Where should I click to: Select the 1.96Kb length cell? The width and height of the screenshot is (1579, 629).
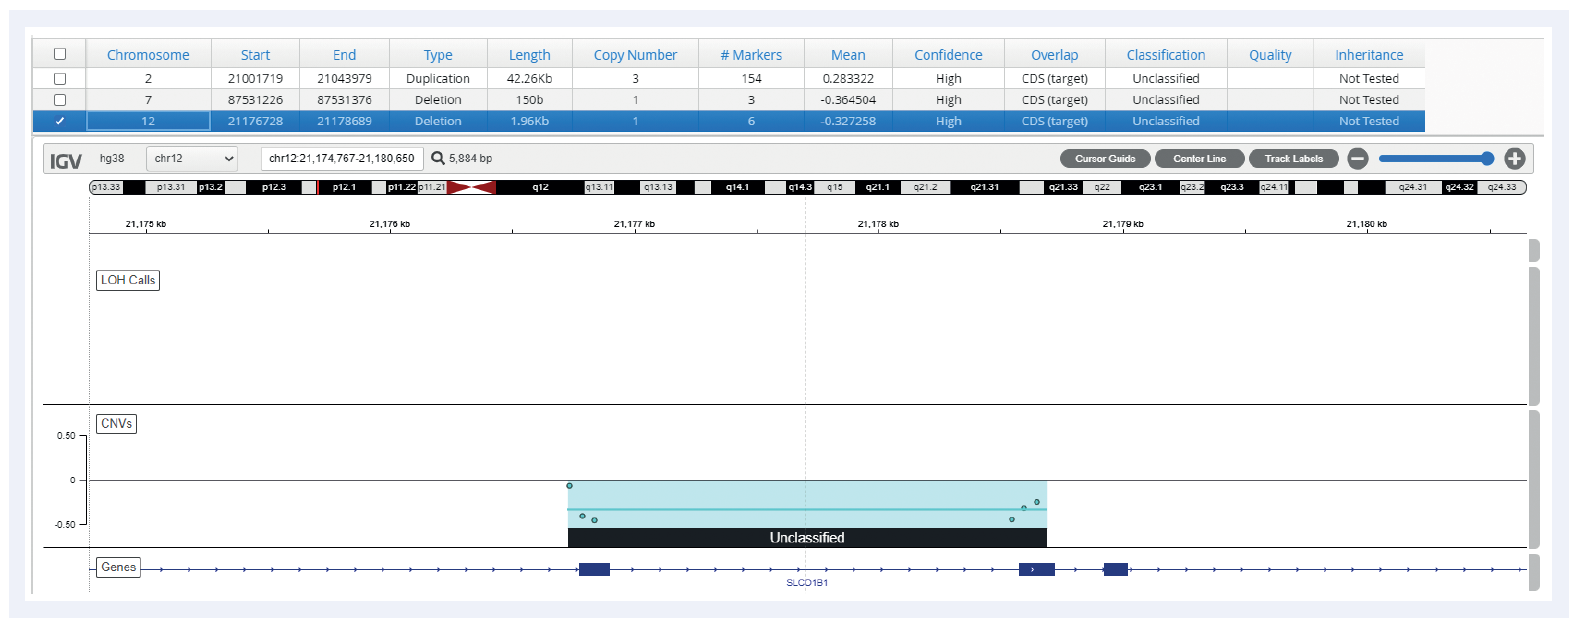tap(530, 121)
